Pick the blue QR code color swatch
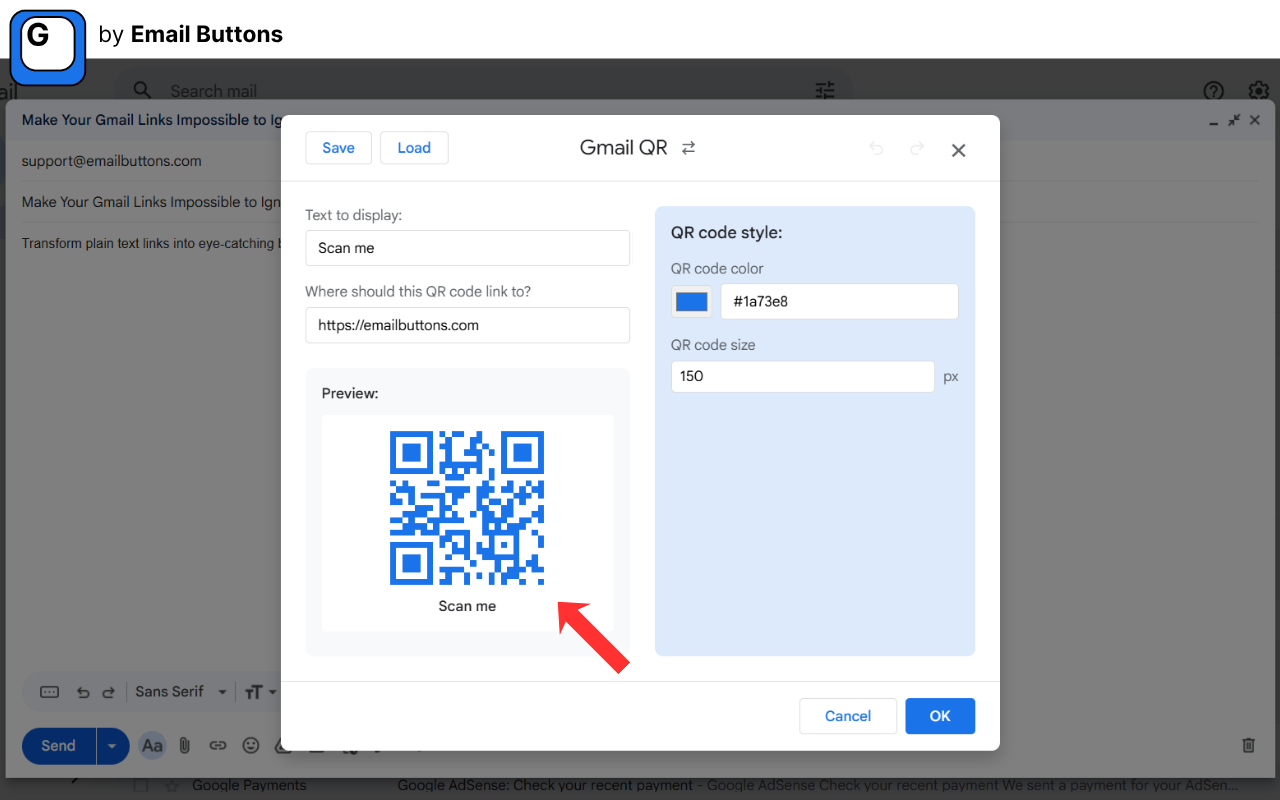The height and width of the screenshot is (800, 1280). point(691,301)
